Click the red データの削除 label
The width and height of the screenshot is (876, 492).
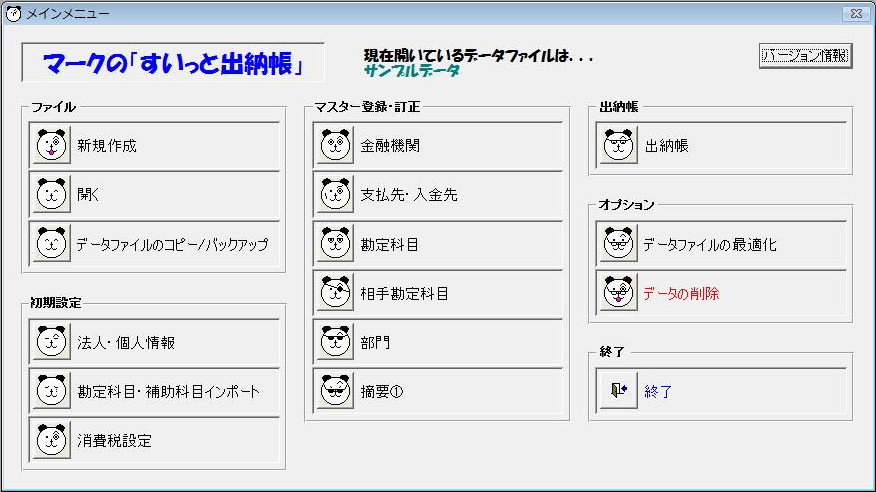(681, 294)
